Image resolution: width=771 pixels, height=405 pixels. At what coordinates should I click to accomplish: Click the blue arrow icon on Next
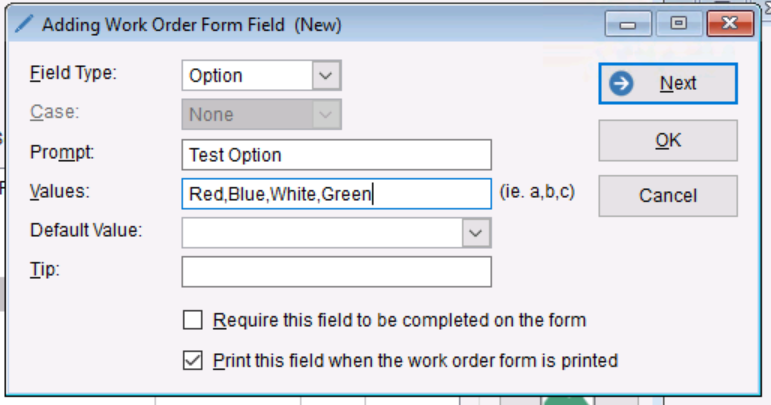click(622, 84)
